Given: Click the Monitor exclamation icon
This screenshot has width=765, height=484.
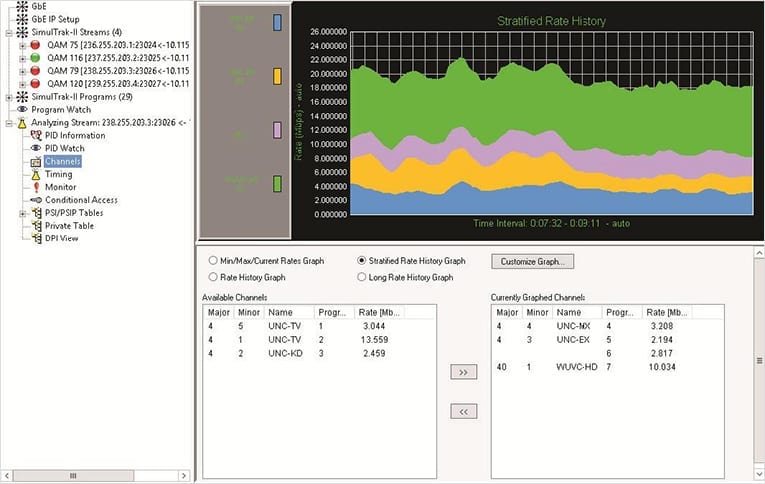Looking at the screenshot, I should point(36,187).
